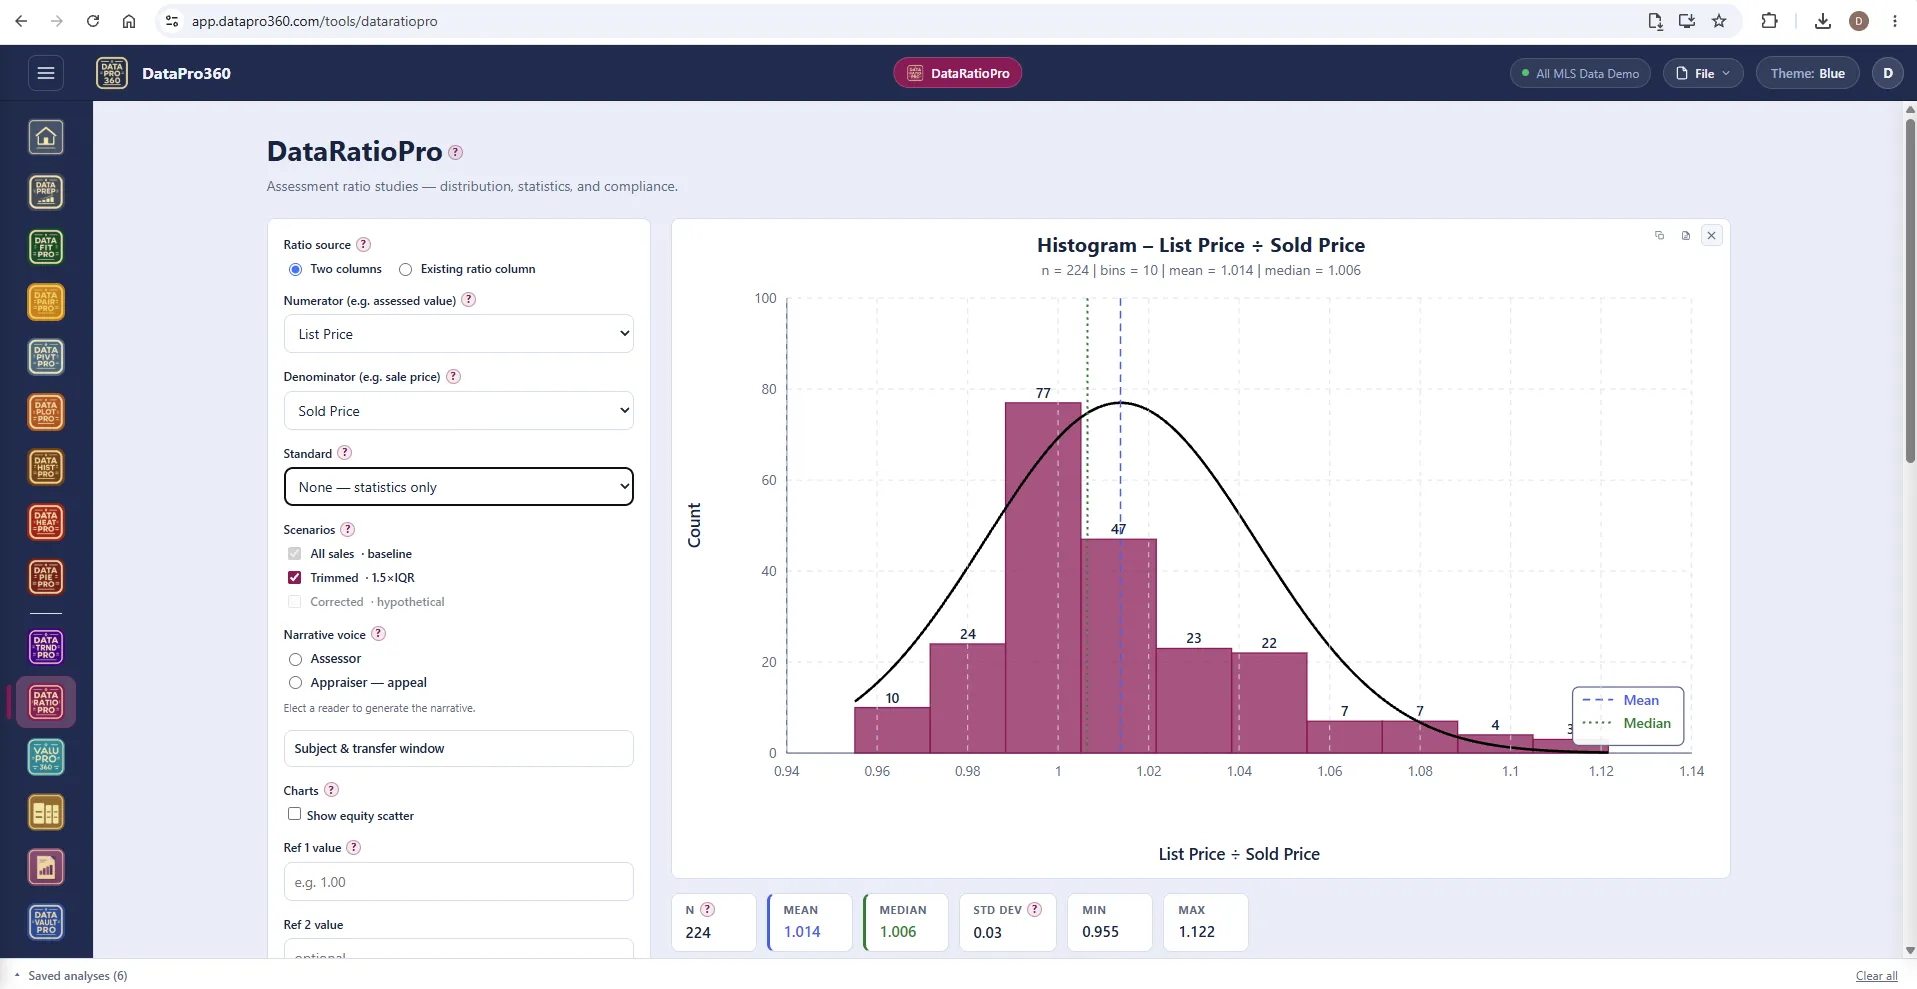Show help for the N statistic

pyautogui.click(x=707, y=910)
